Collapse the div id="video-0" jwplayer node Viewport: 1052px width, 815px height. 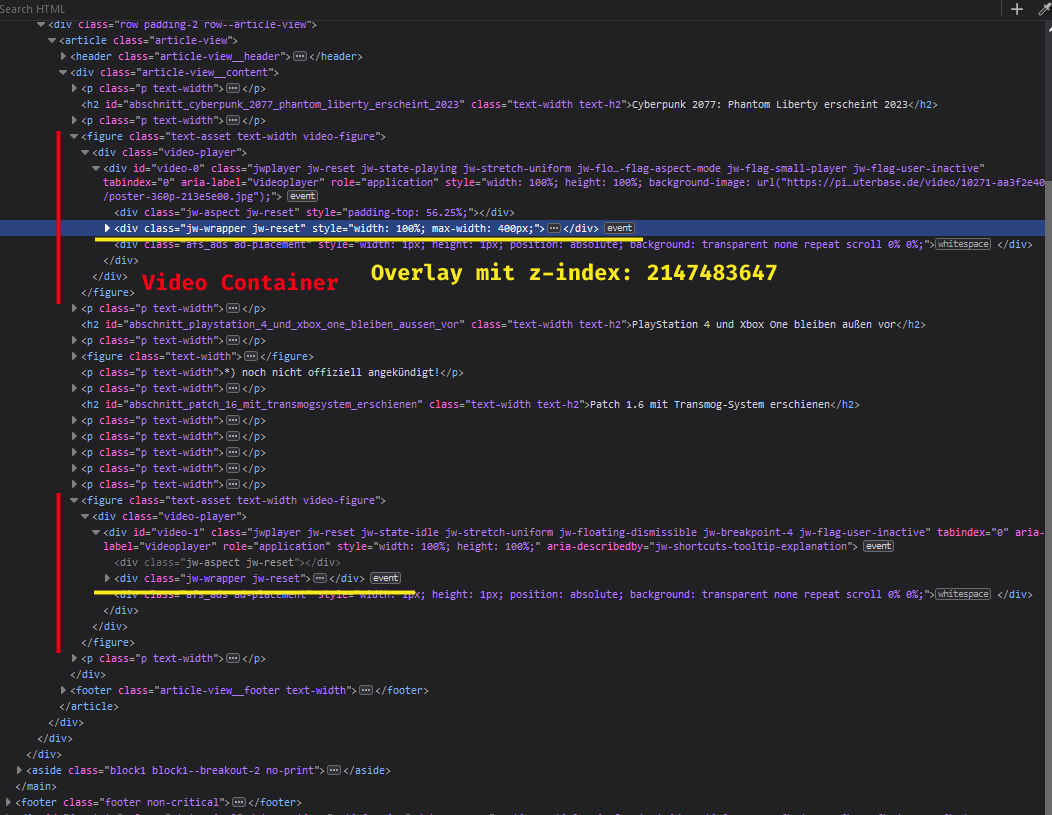(96, 168)
